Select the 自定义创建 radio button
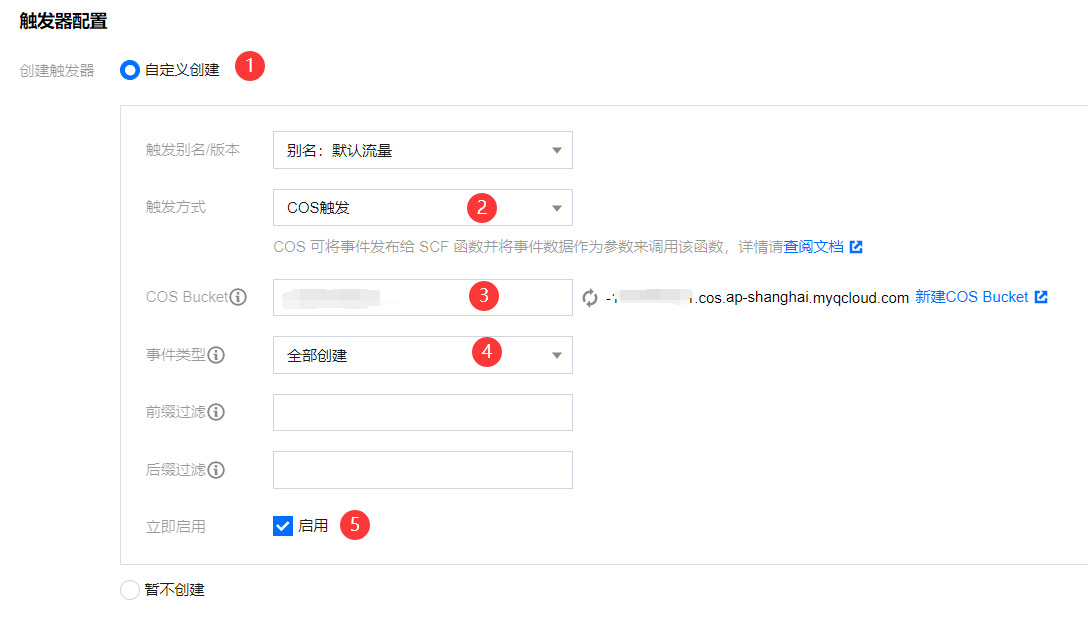This screenshot has height=626, width=1088. coord(129,70)
